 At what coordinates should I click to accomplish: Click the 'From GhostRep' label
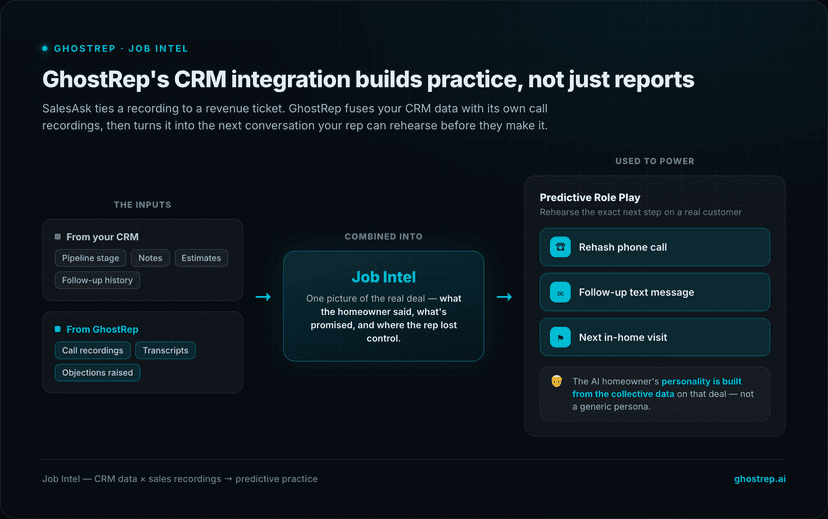[x=102, y=329]
